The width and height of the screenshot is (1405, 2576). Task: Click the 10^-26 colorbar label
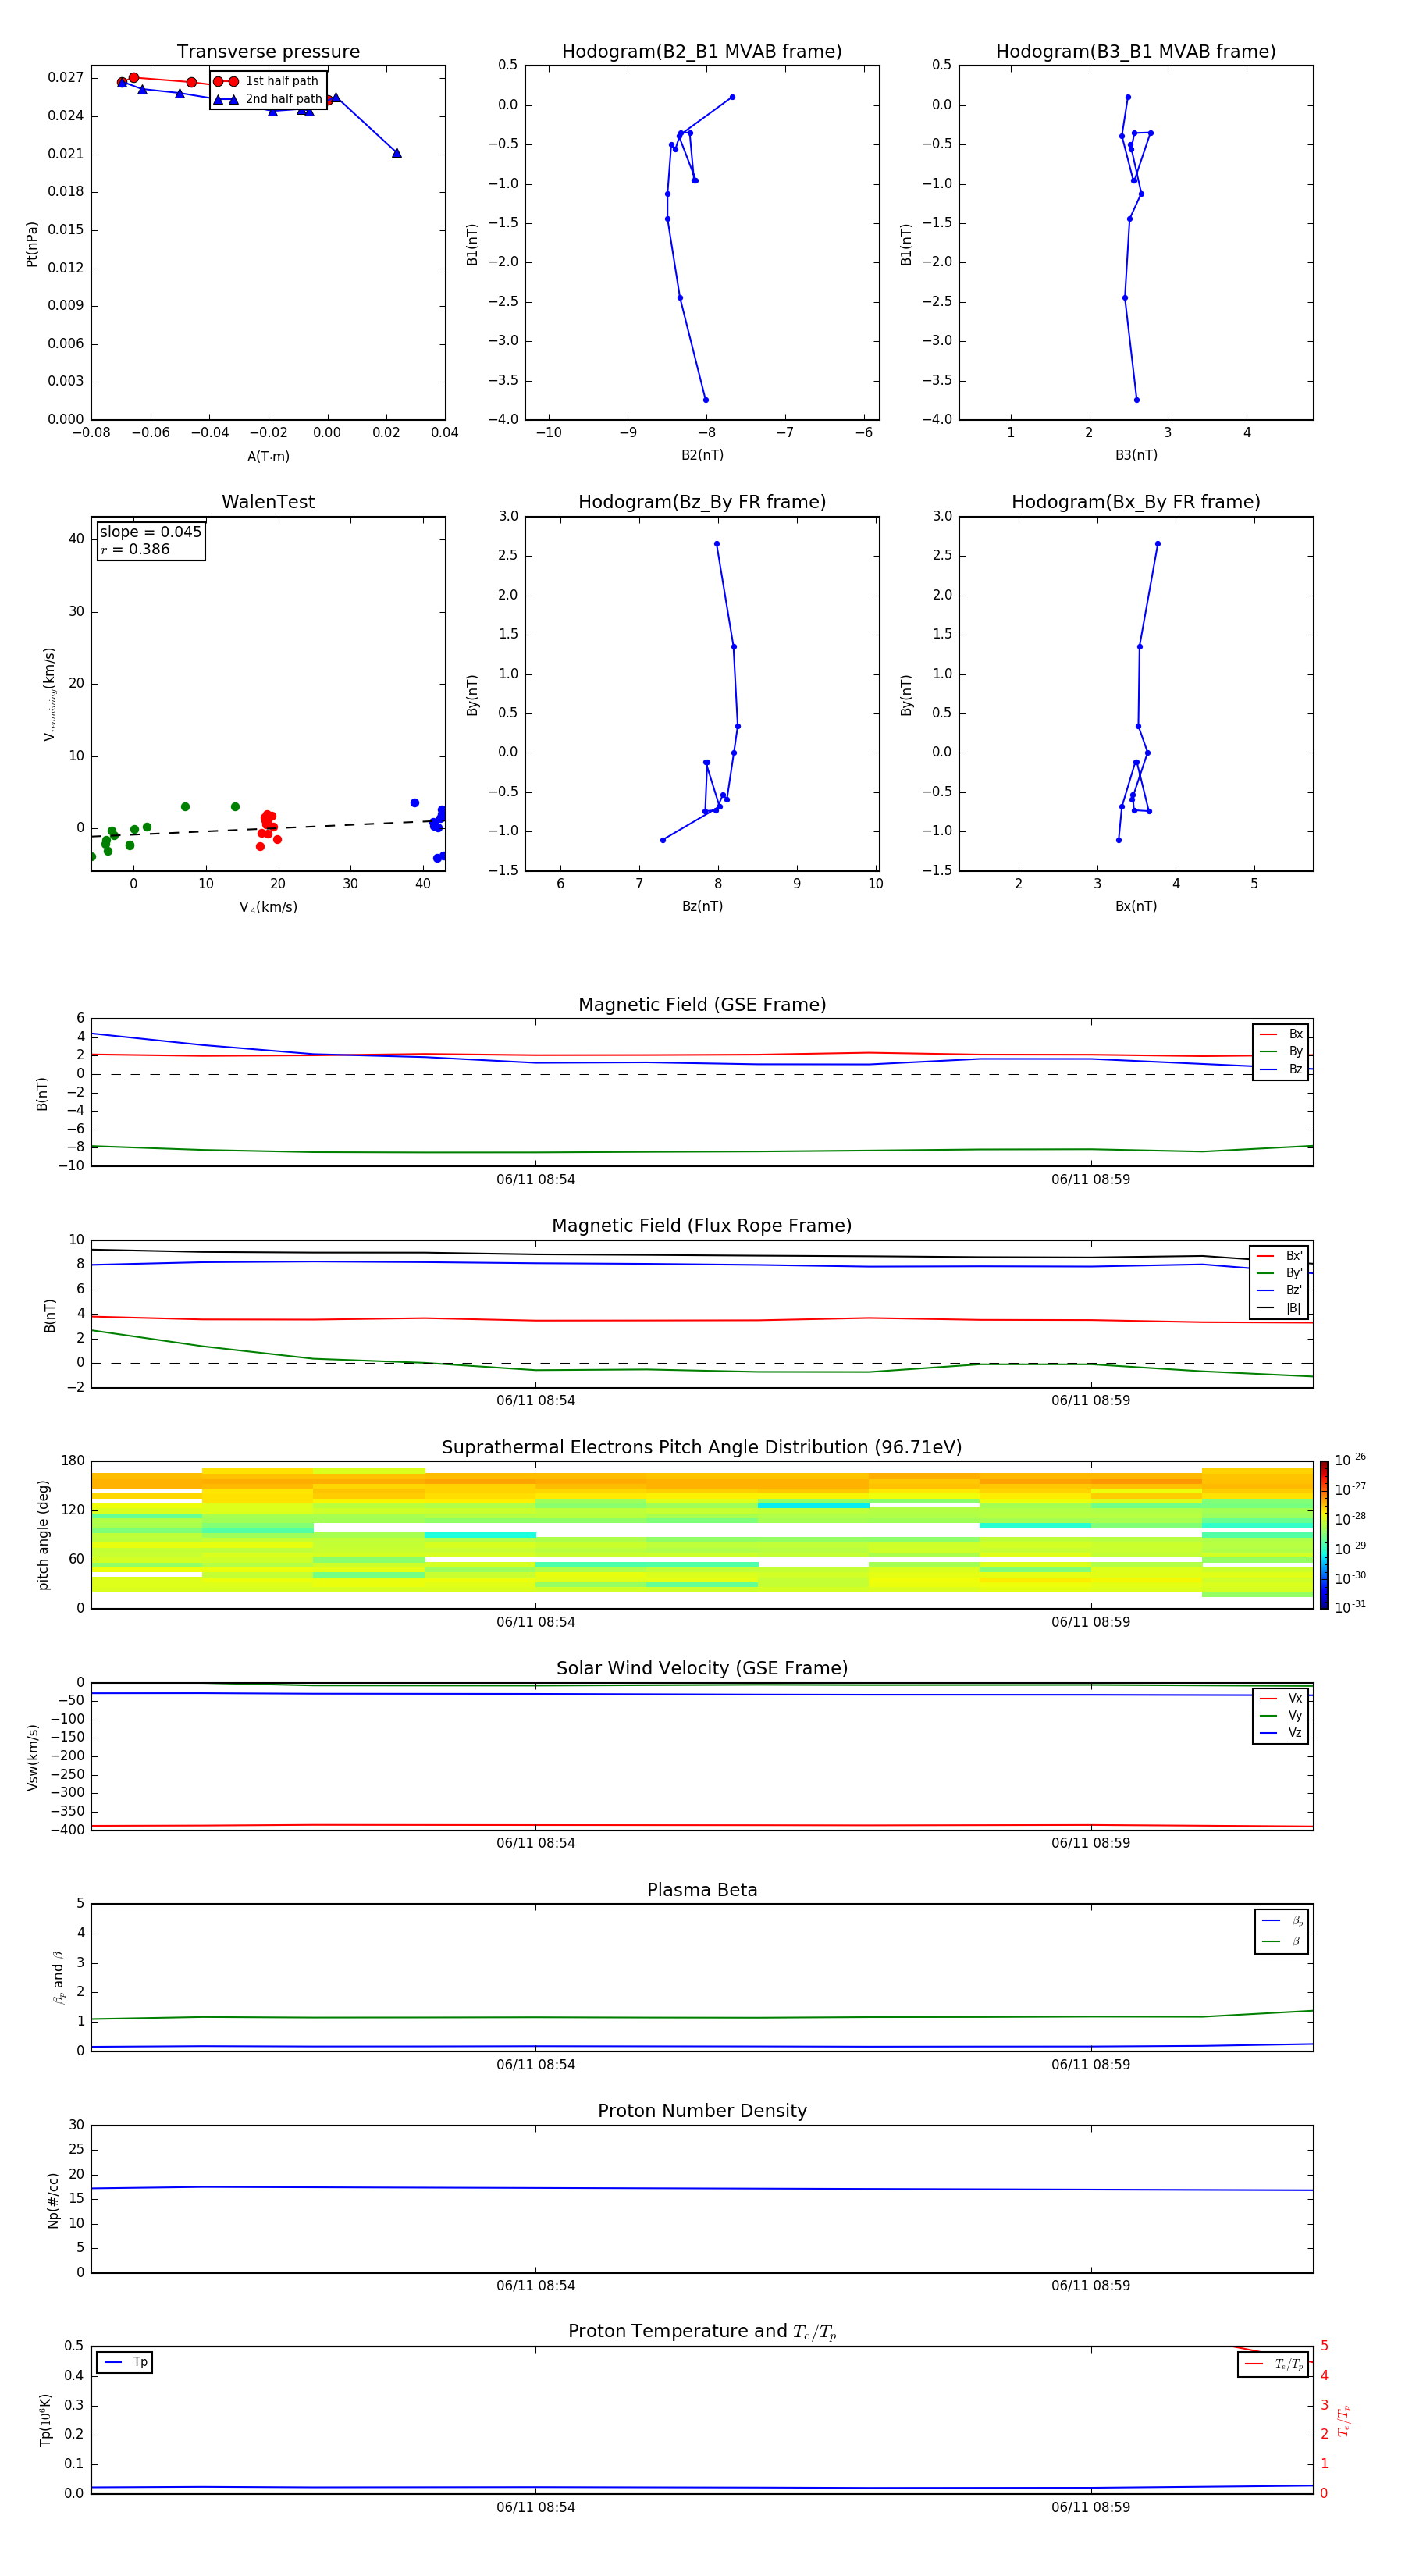(1350, 1461)
